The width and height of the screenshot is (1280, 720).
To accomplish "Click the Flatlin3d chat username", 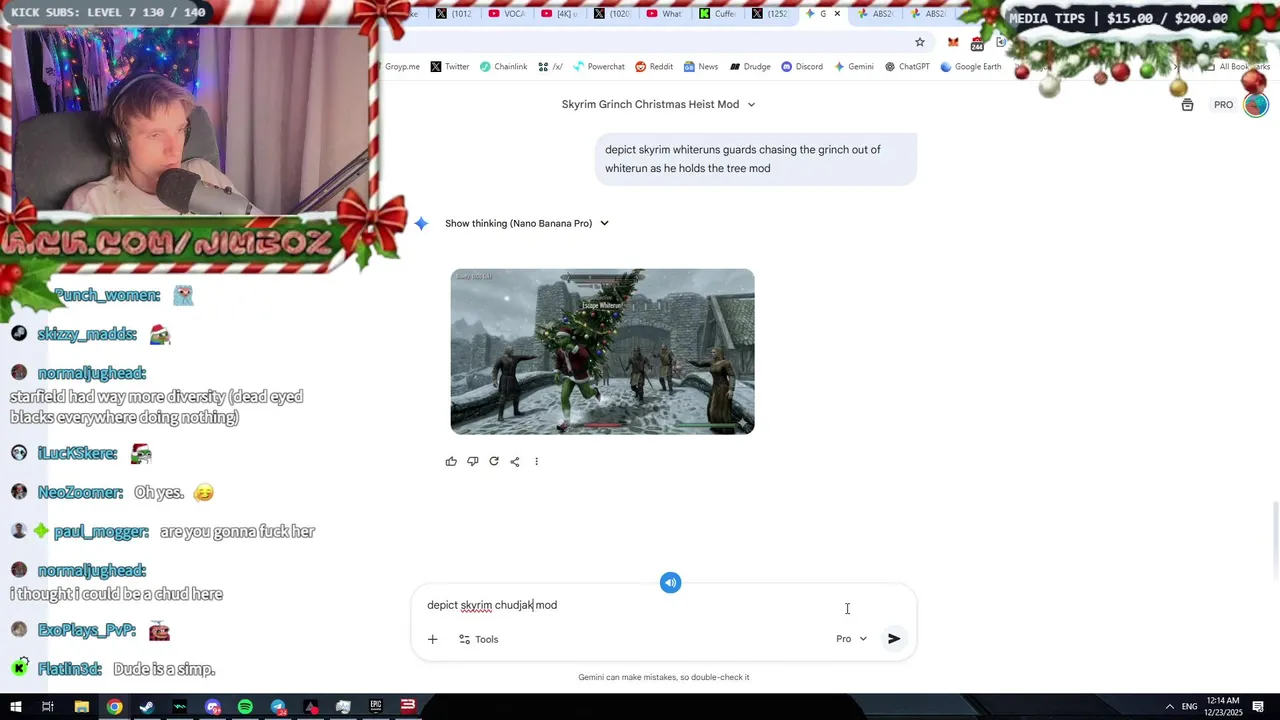I will tap(71, 669).
